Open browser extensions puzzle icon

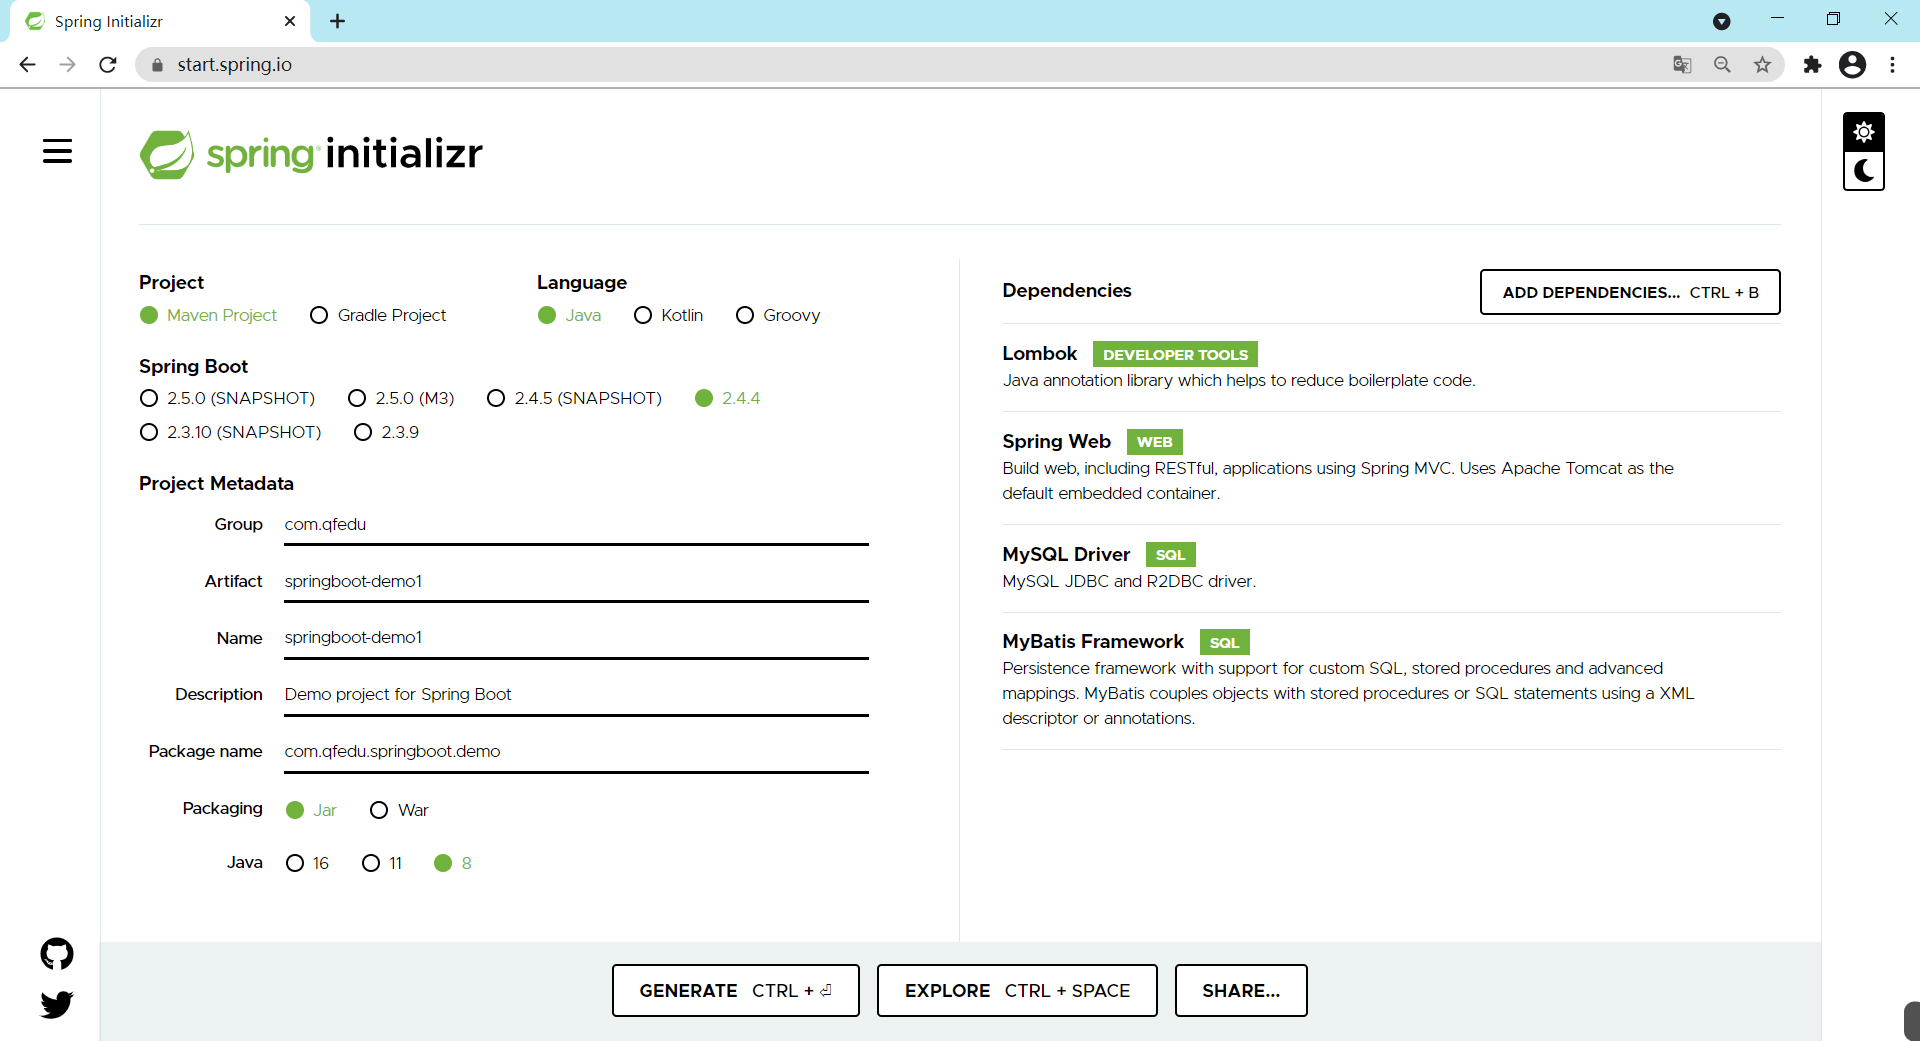1812,65
